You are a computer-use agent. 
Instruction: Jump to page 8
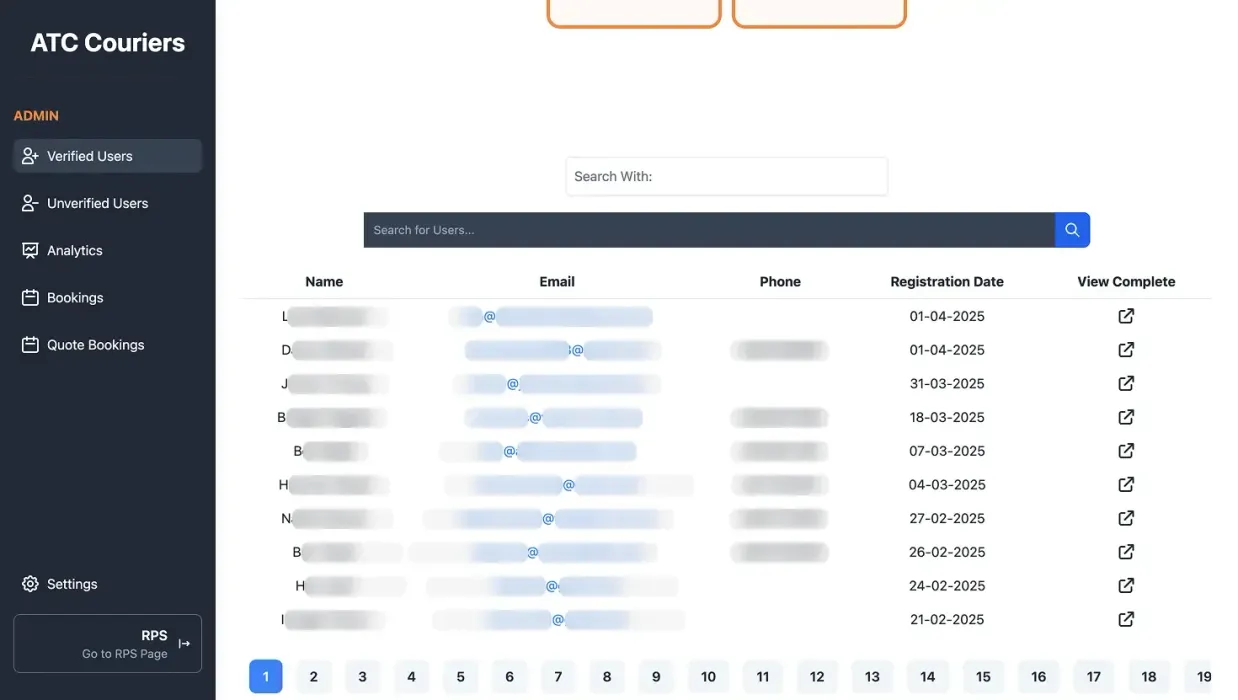pos(607,677)
